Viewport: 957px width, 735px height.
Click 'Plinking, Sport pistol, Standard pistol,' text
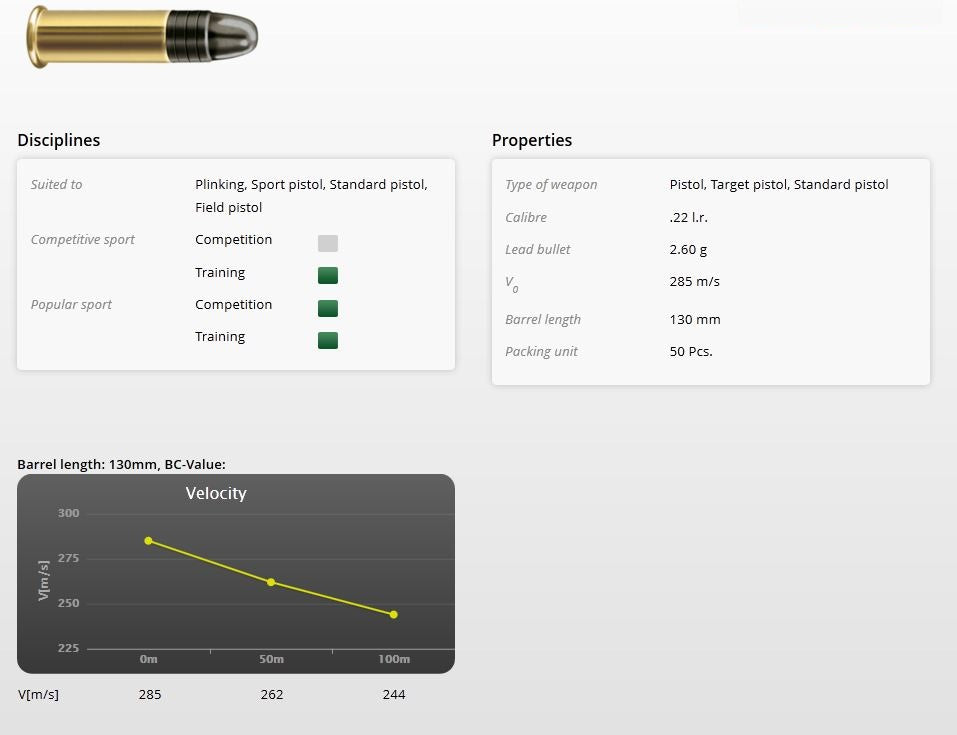pyautogui.click(x=311, y=184)
